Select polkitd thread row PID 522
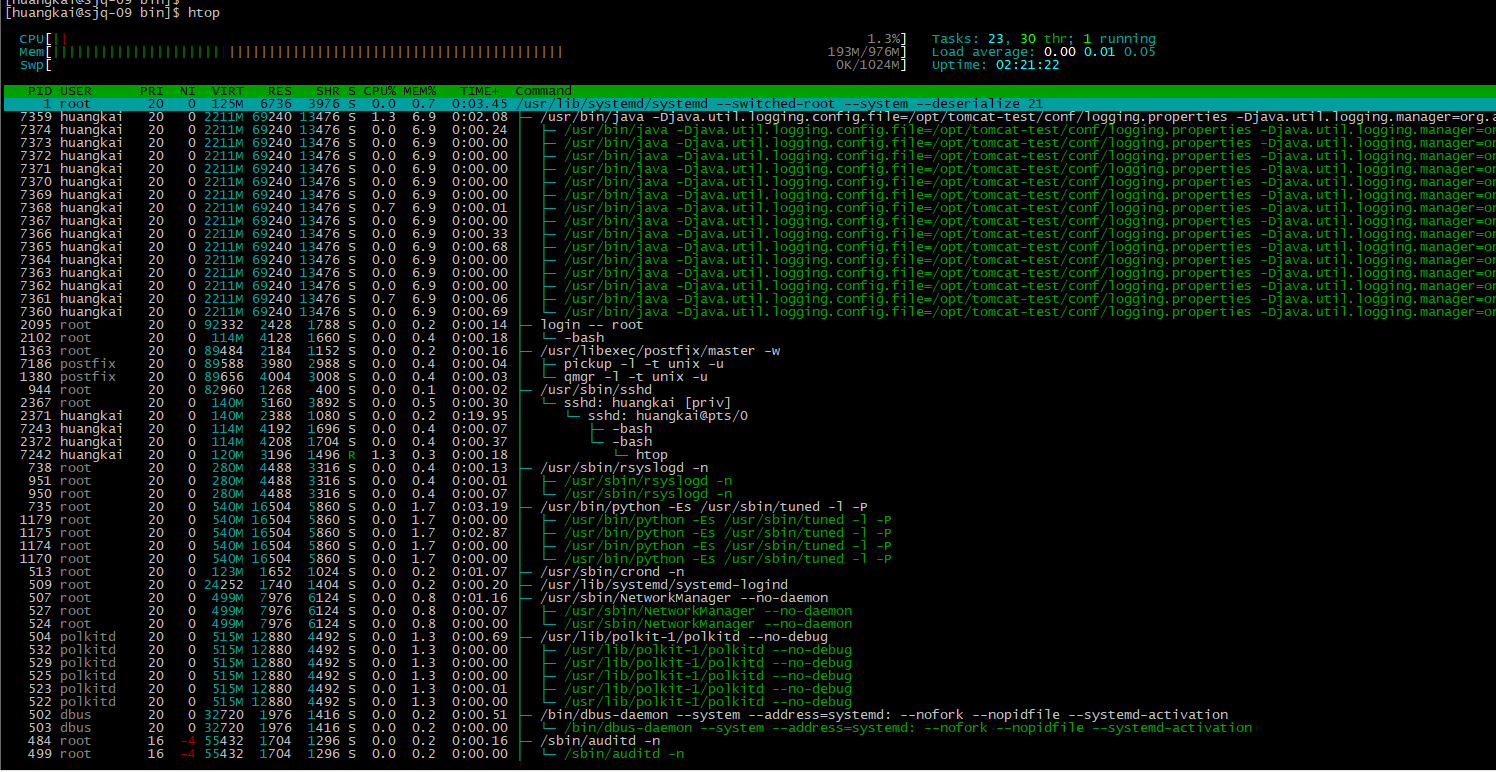The image size is (1496, 772). pos(748,702)
